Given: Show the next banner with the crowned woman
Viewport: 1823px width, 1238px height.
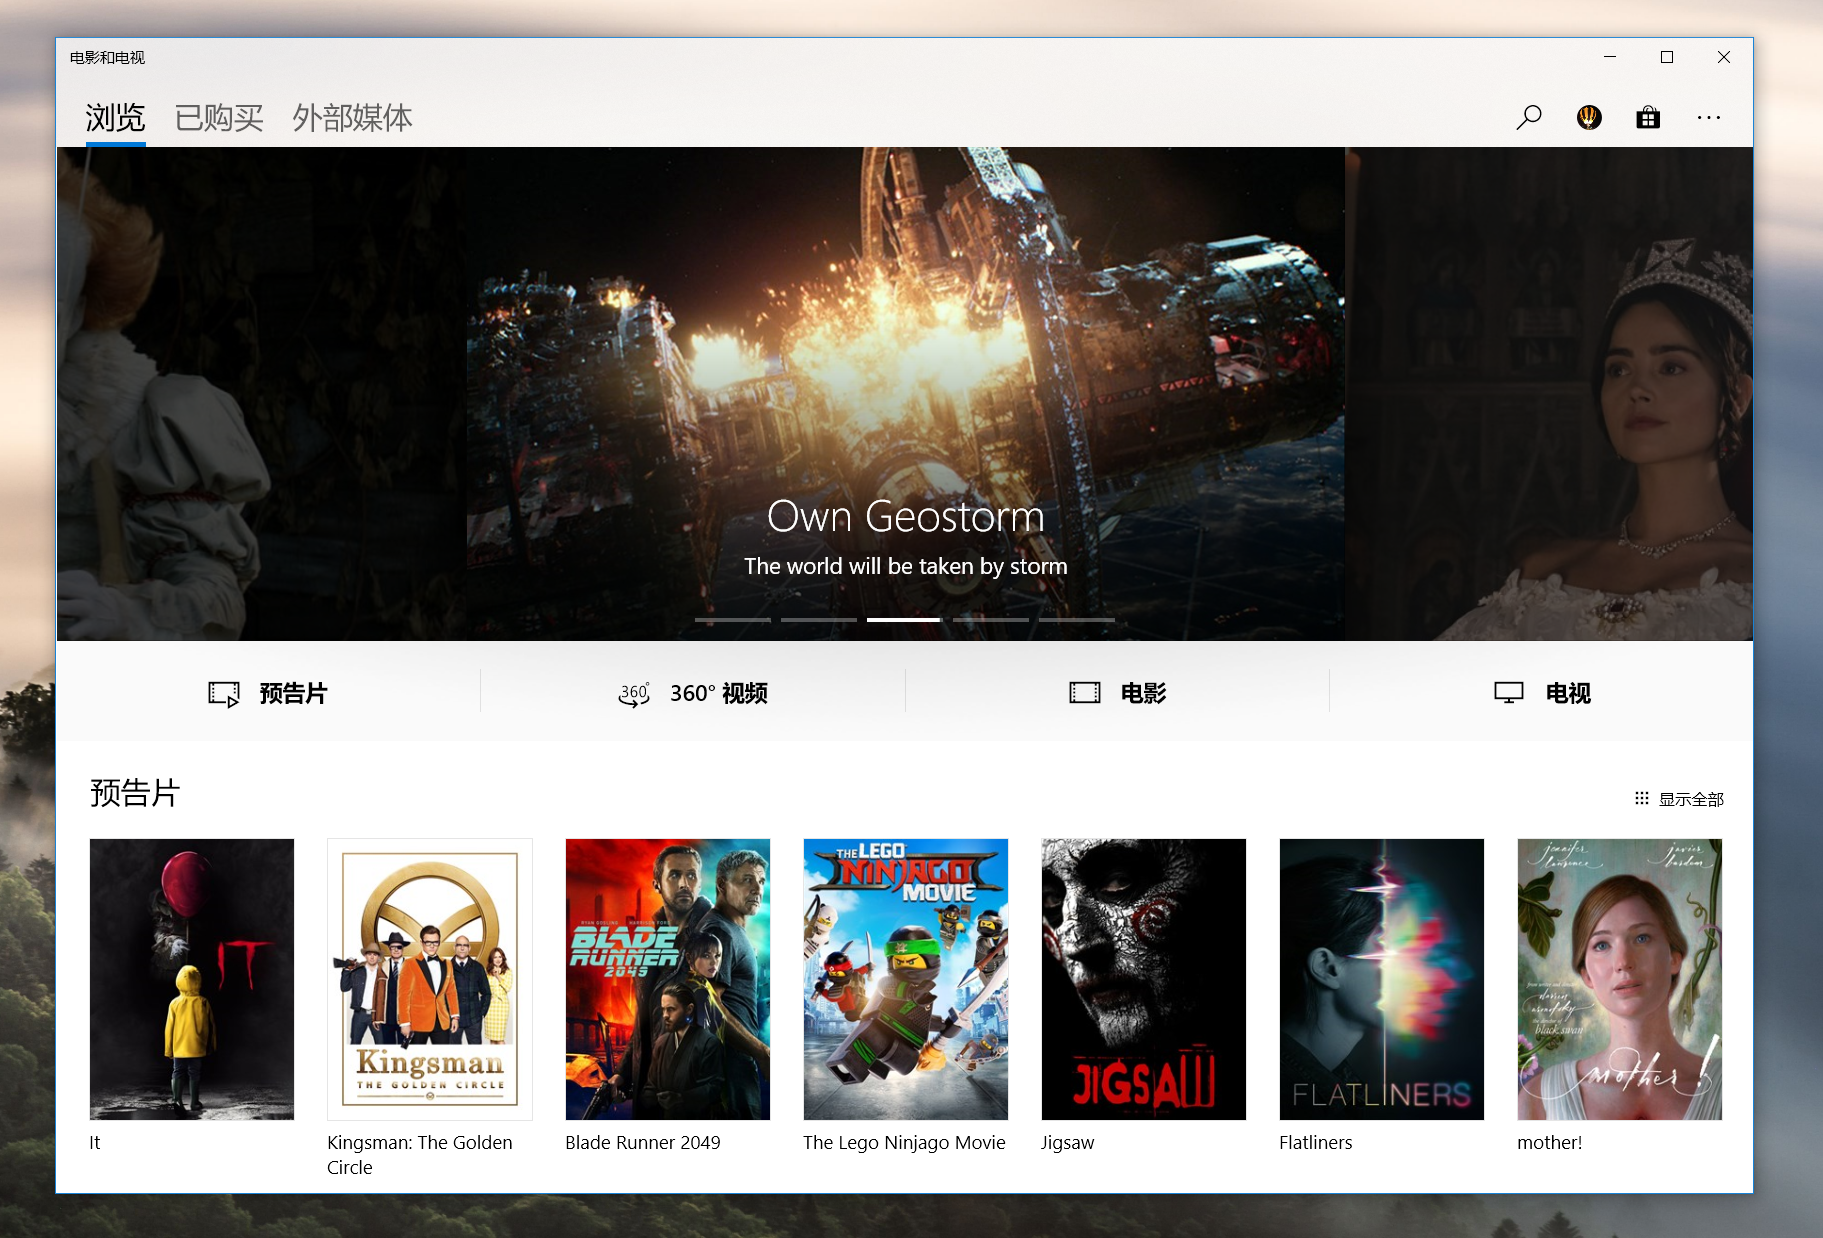Looking at the screenshot, I should point(1549,394).
